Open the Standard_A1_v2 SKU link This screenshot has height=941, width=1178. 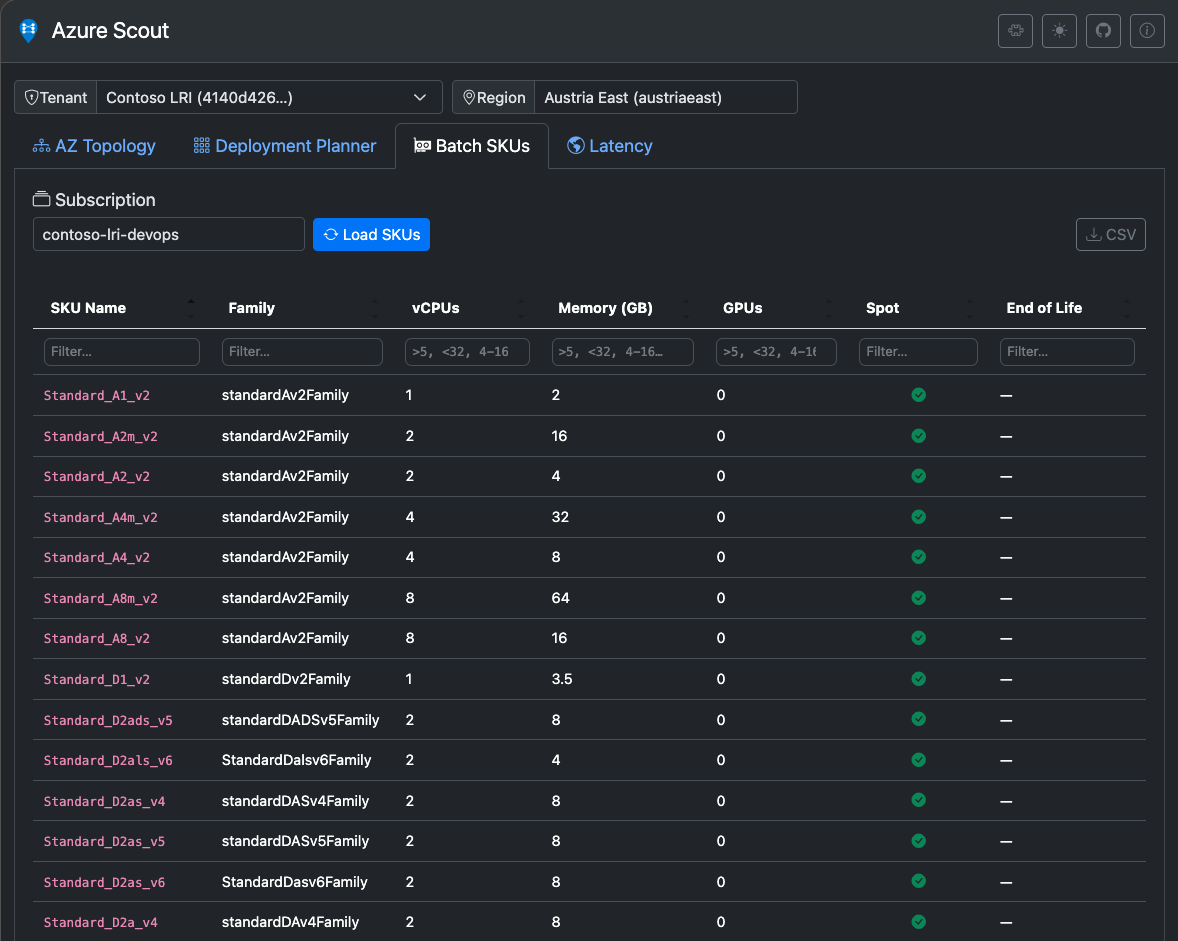coord(97,395)
